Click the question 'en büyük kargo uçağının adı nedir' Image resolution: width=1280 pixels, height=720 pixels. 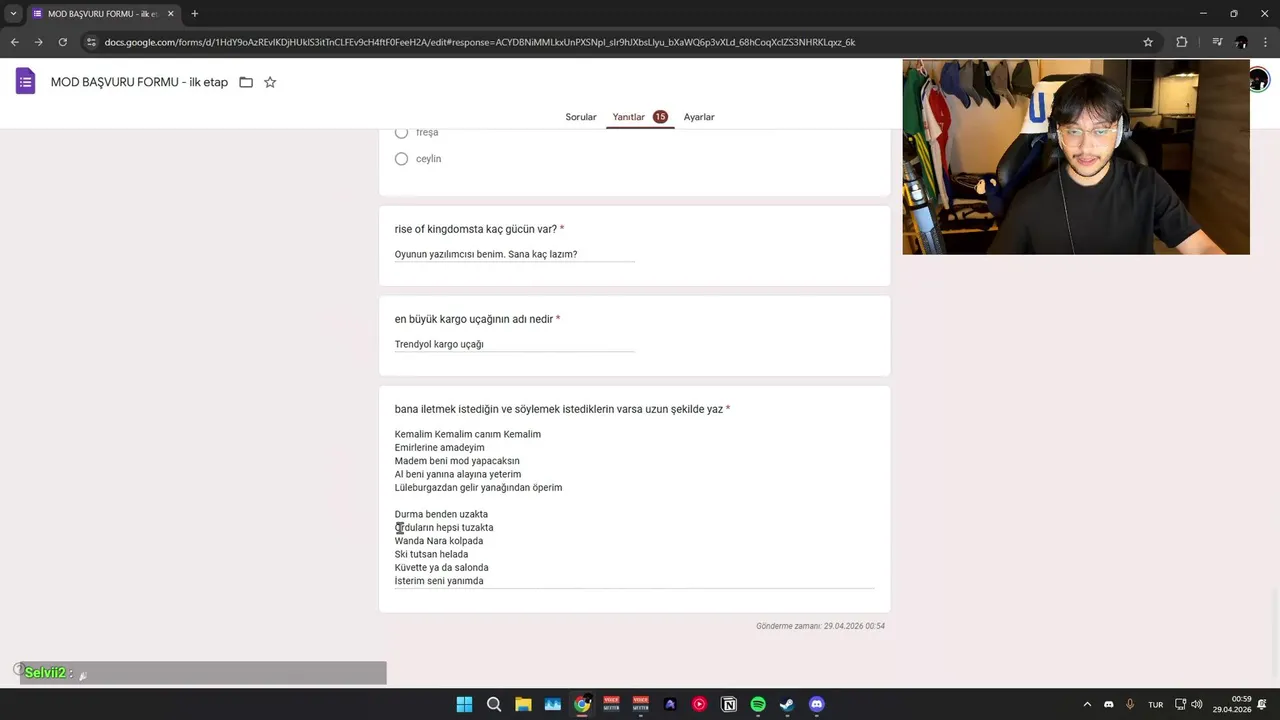[x=473, y=319]
